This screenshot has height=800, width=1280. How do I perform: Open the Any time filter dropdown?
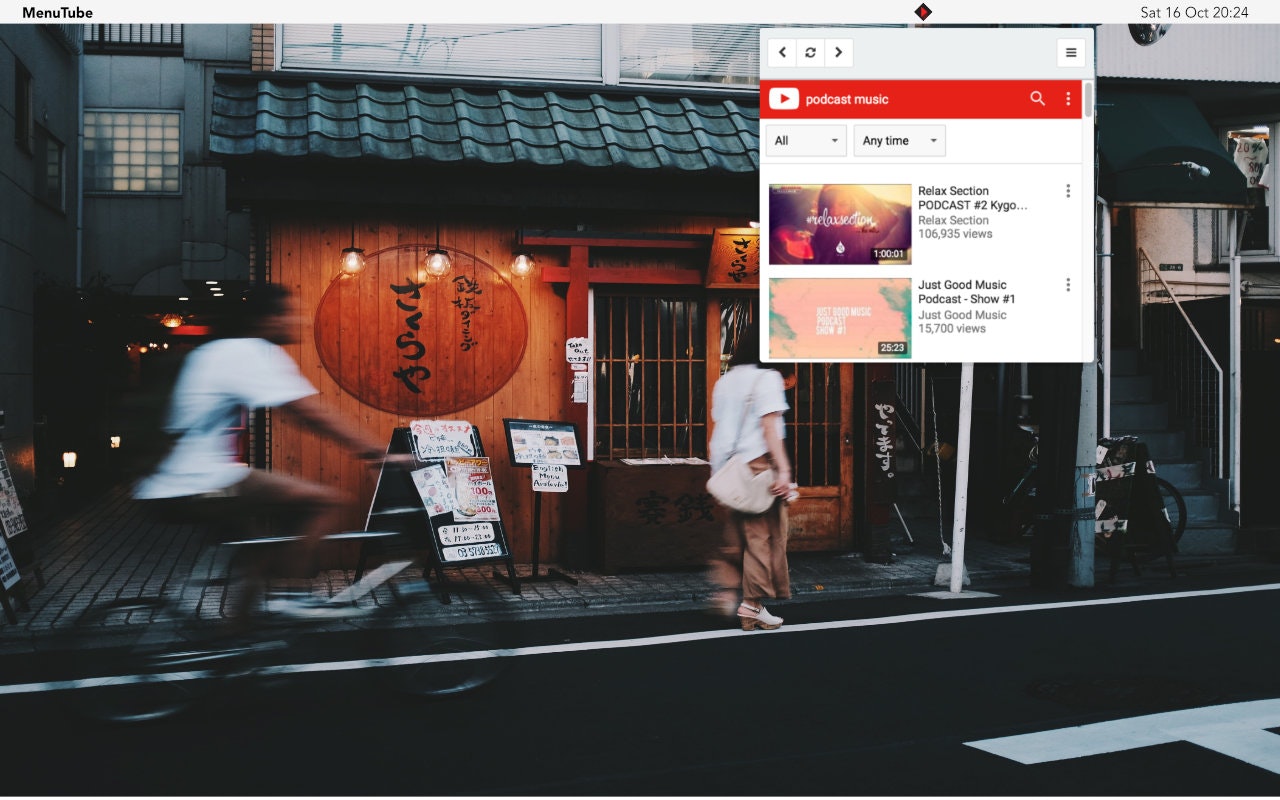pyautogui.click(x=898, y=140)
